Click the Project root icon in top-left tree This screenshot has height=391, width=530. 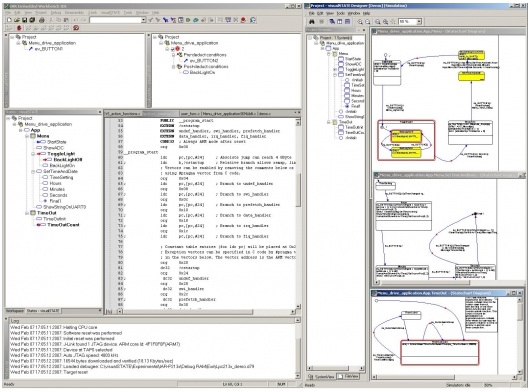click(18, 37)
